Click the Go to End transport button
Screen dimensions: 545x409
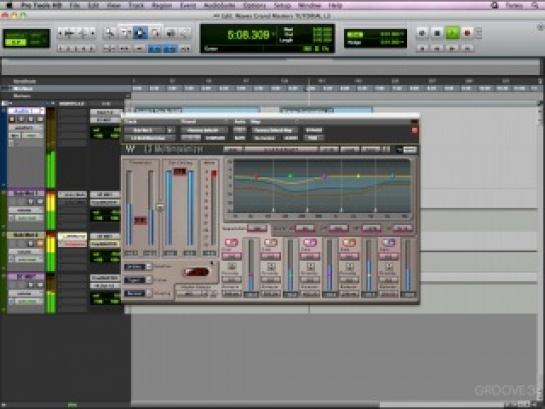pos(467,48)
